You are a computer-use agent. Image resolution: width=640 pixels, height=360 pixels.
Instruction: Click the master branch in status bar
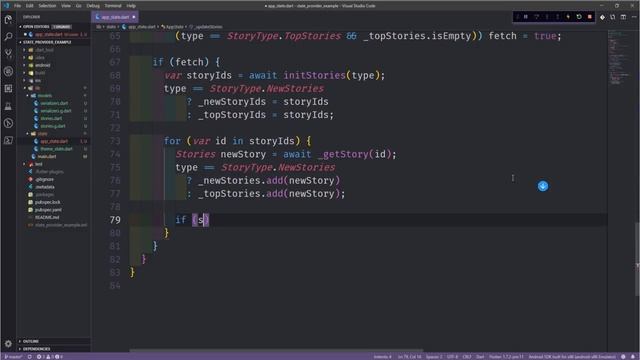[x=13, y=357]
